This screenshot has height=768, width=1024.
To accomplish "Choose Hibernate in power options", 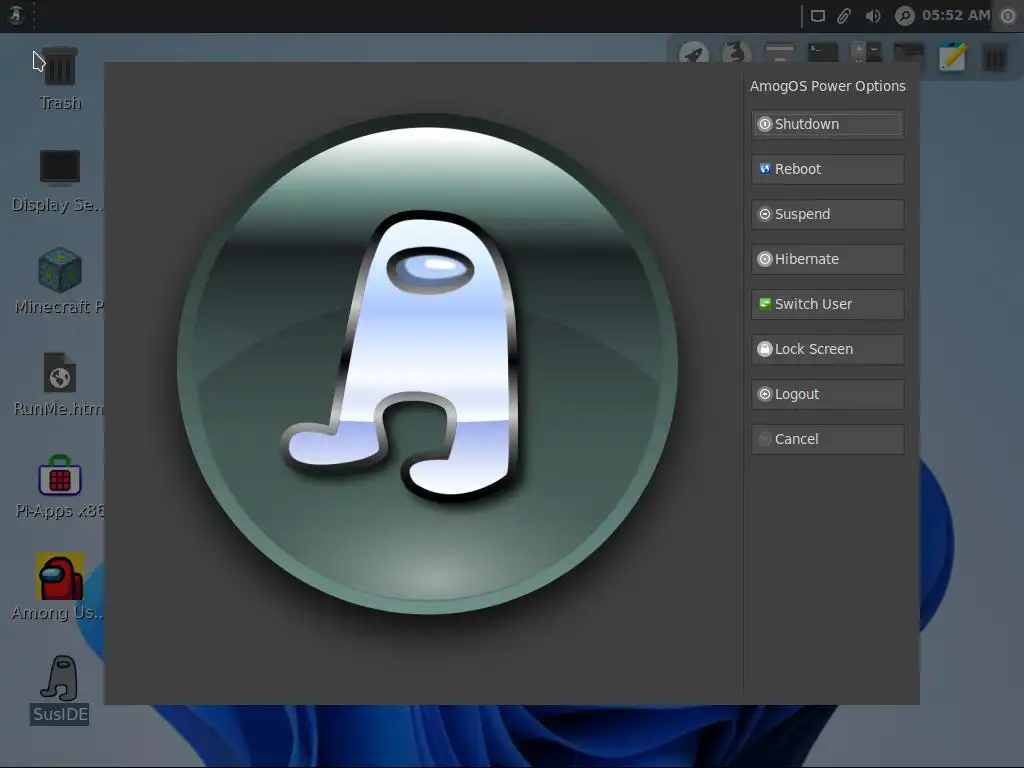I will 827,259.
